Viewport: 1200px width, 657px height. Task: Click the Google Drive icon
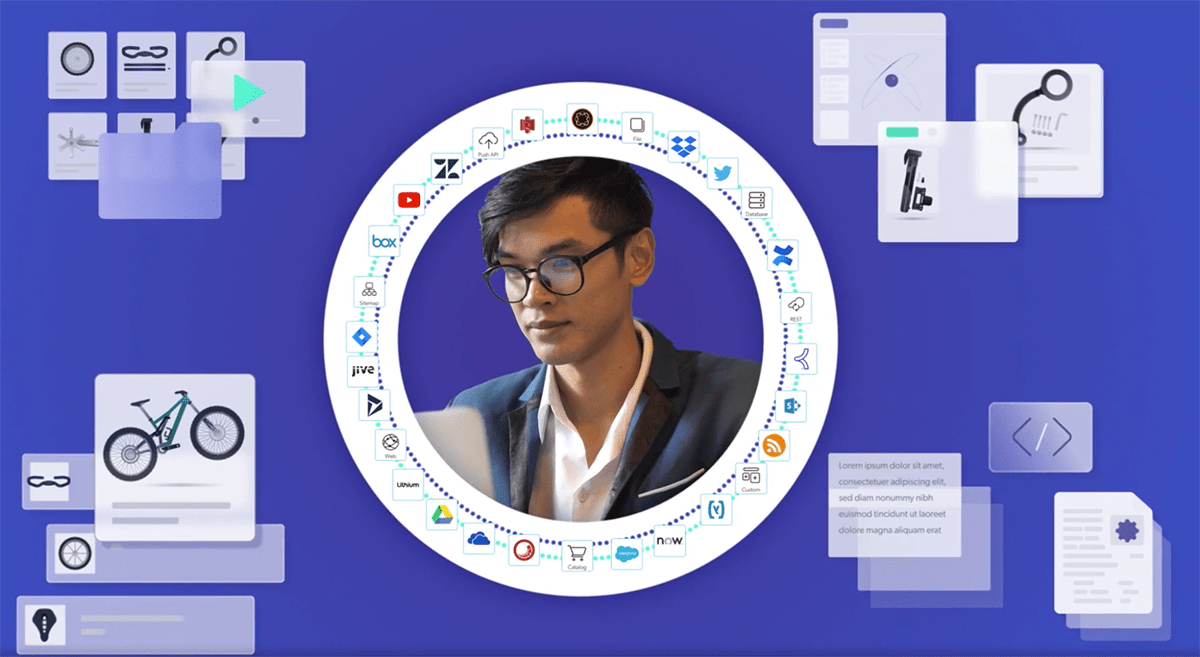(442, 515)
